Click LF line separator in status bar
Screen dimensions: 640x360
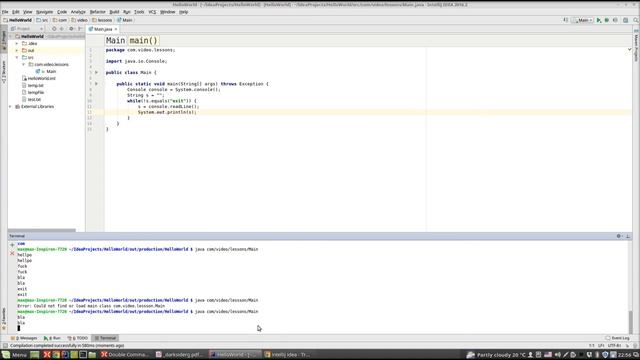coord(601,345)
